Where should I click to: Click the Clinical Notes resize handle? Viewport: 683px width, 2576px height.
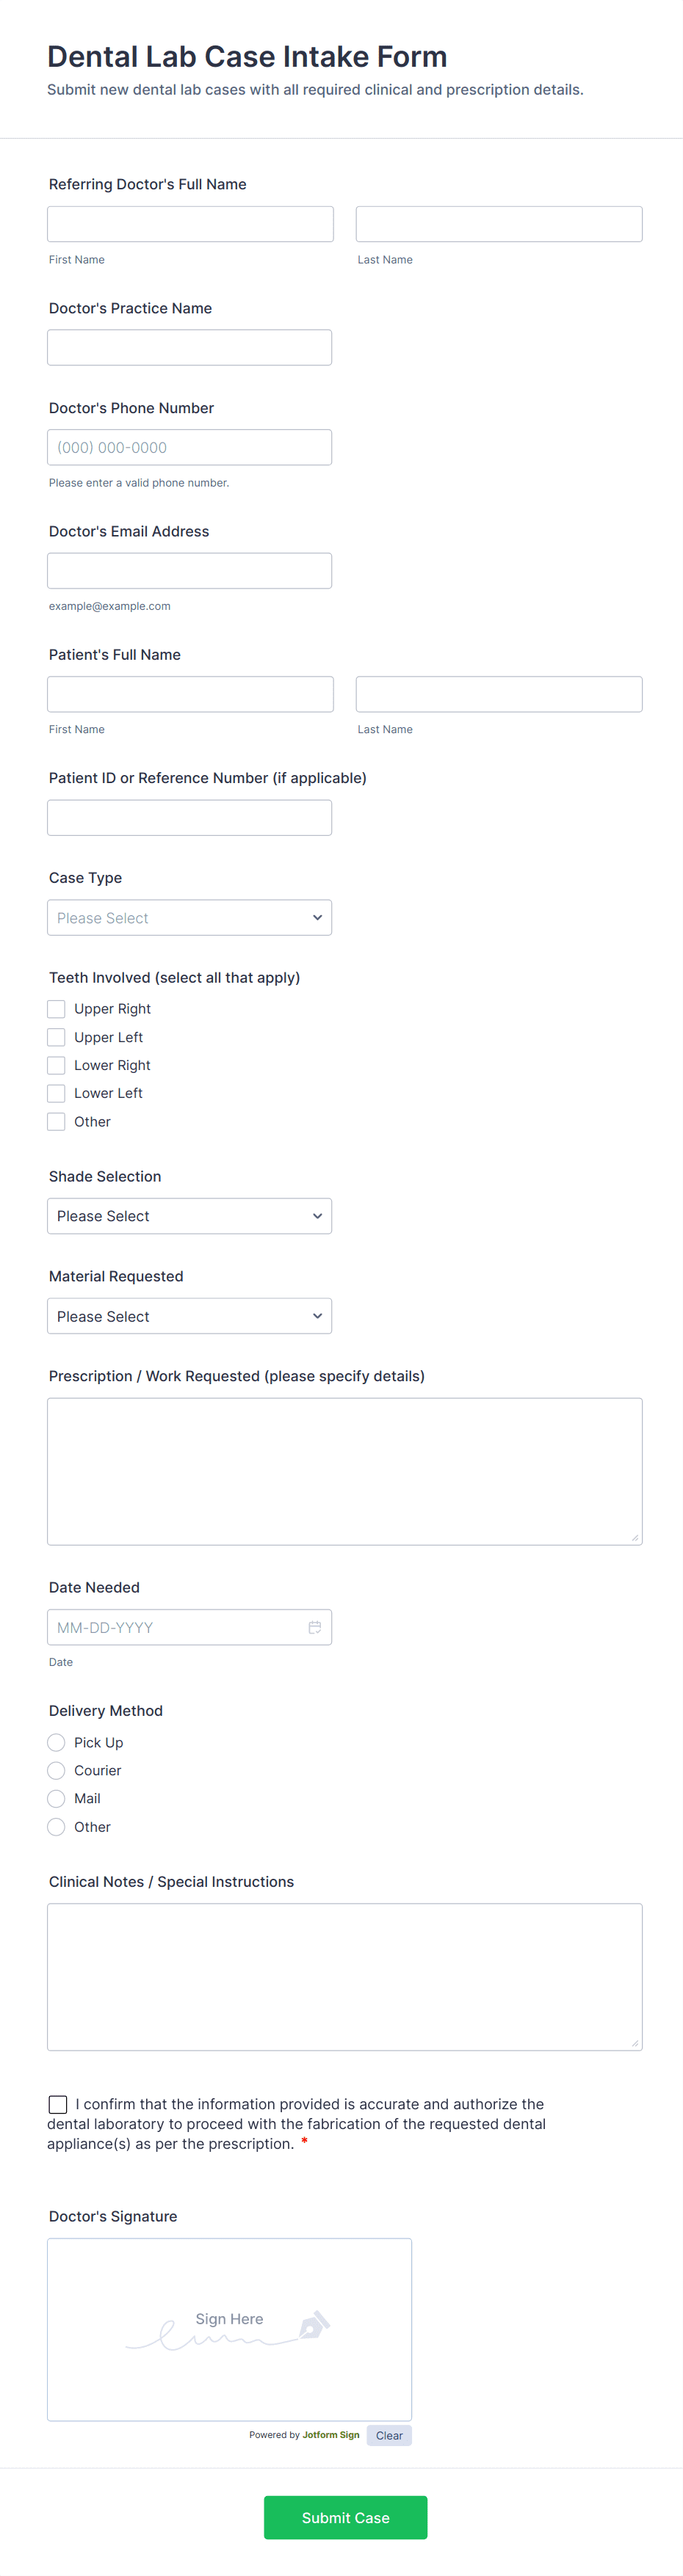[x=635, y=2043]
